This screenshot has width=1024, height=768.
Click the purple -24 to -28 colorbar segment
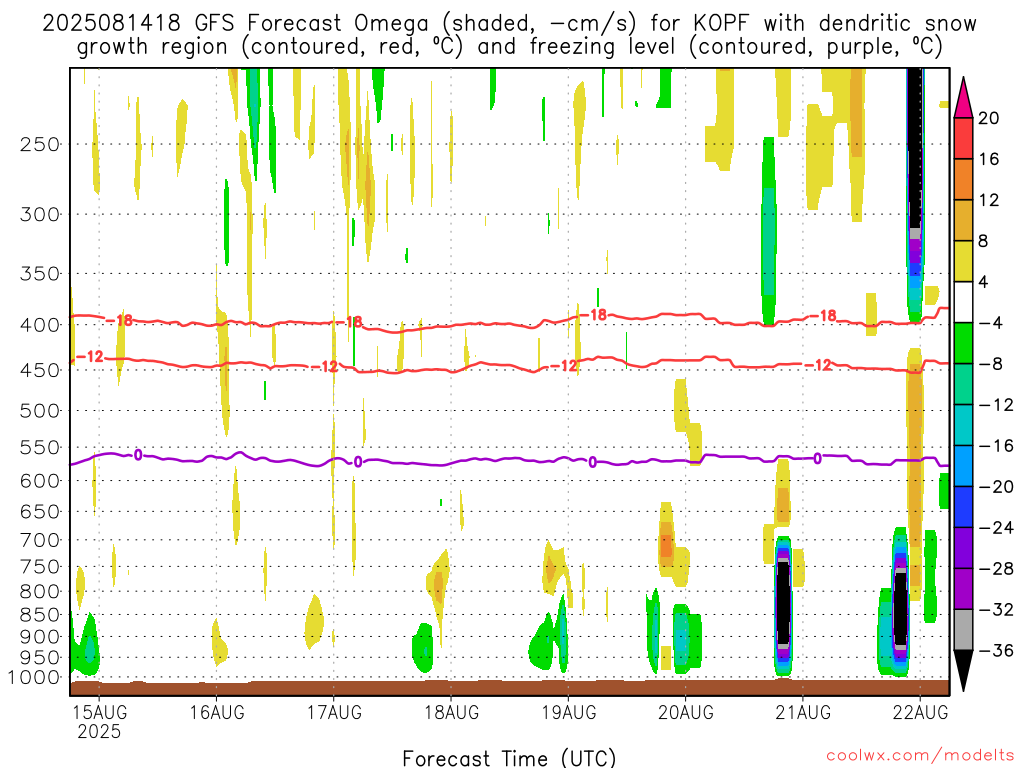click(963, 548)
